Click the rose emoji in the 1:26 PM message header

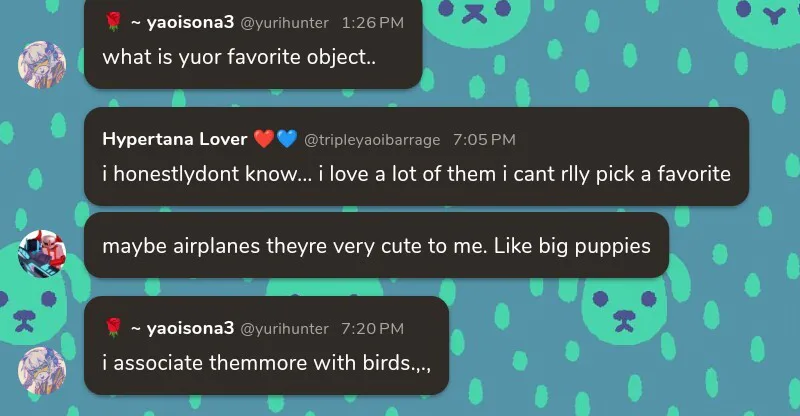pyautogui.click(x=113, y=21)
